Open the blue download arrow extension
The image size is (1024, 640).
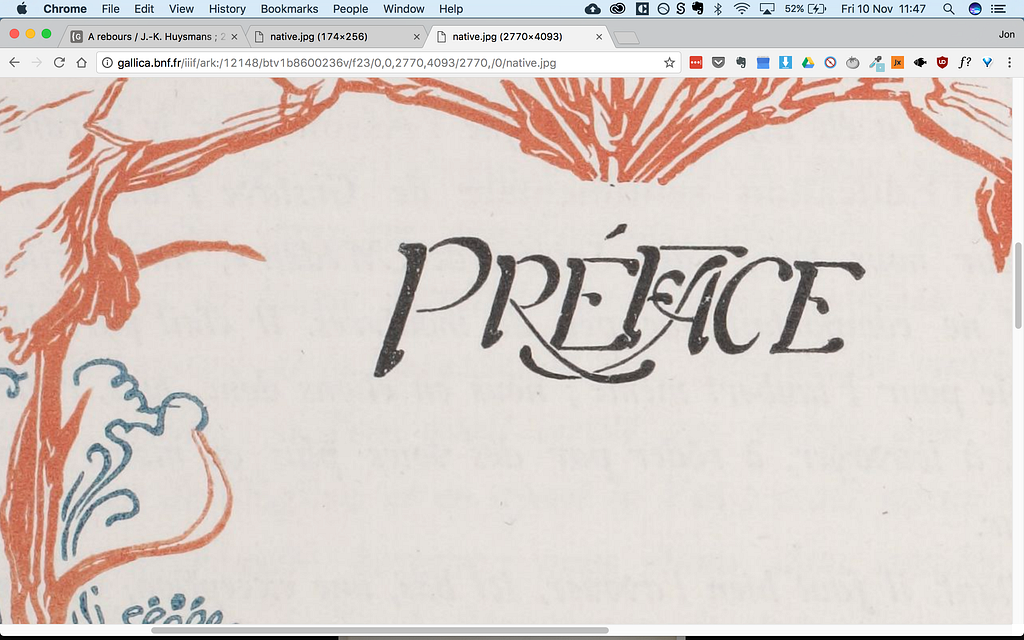coord(786,63)
